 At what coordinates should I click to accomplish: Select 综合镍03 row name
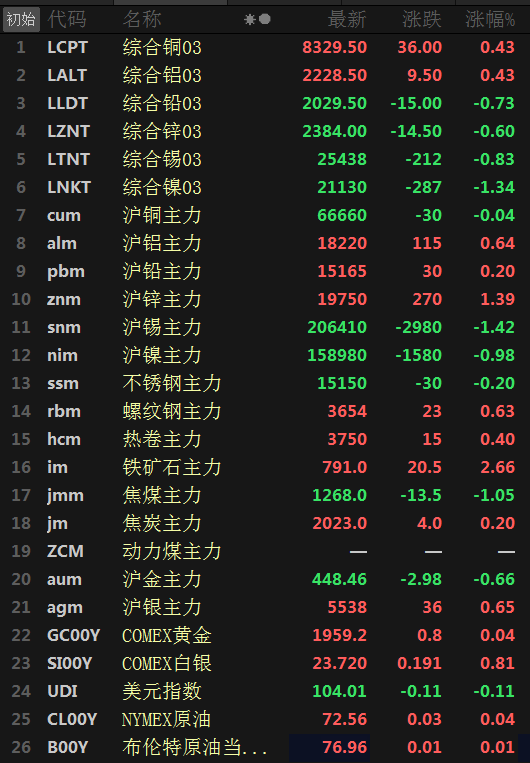click(x=162, y=187)
